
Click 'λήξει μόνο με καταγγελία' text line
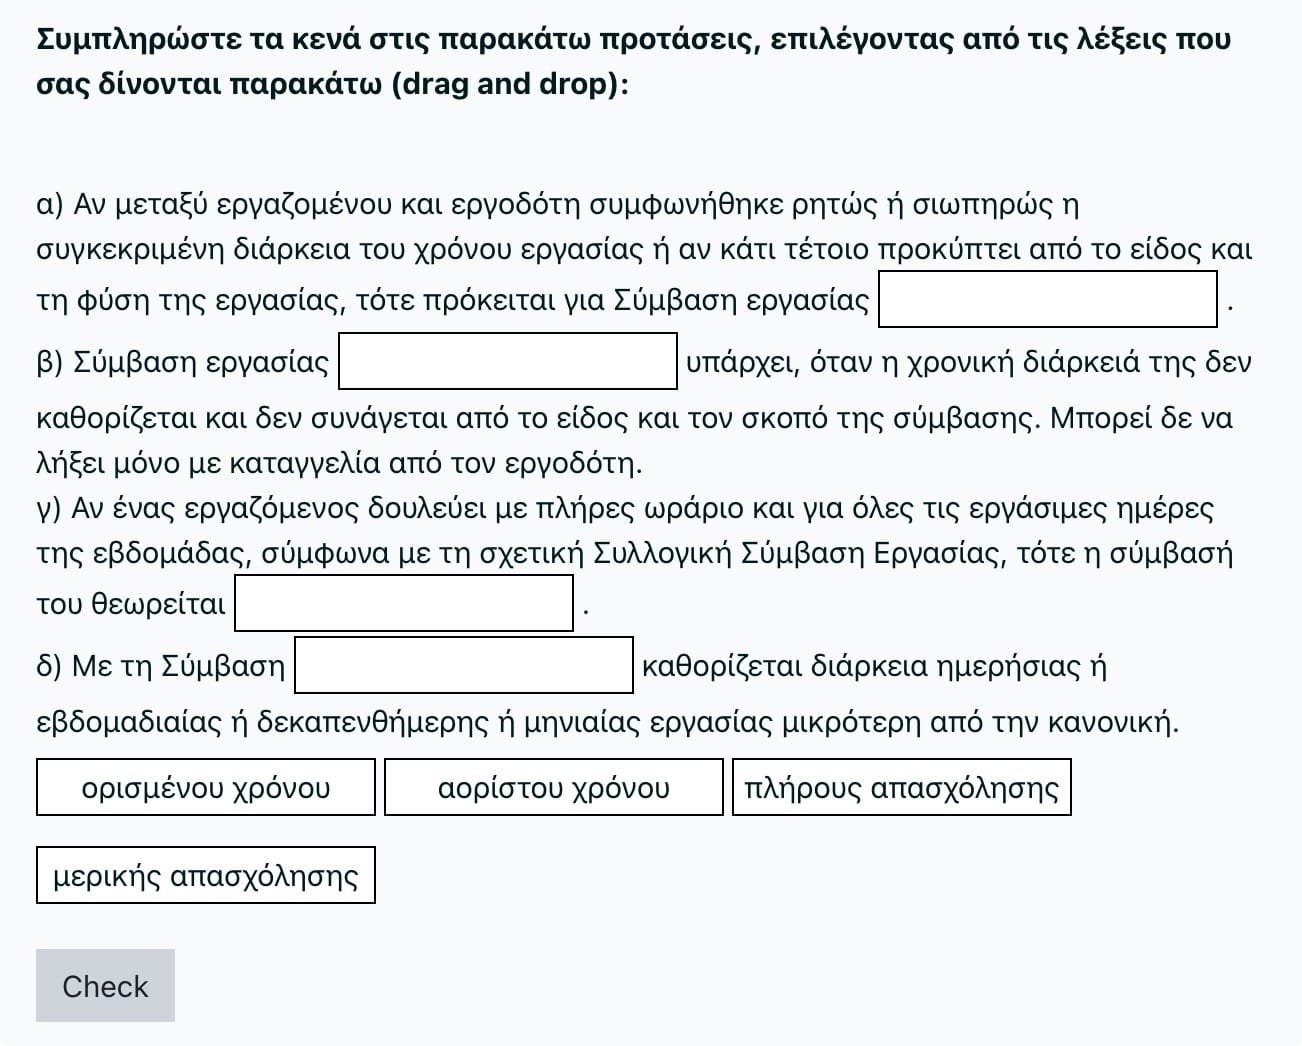(339, 463)
